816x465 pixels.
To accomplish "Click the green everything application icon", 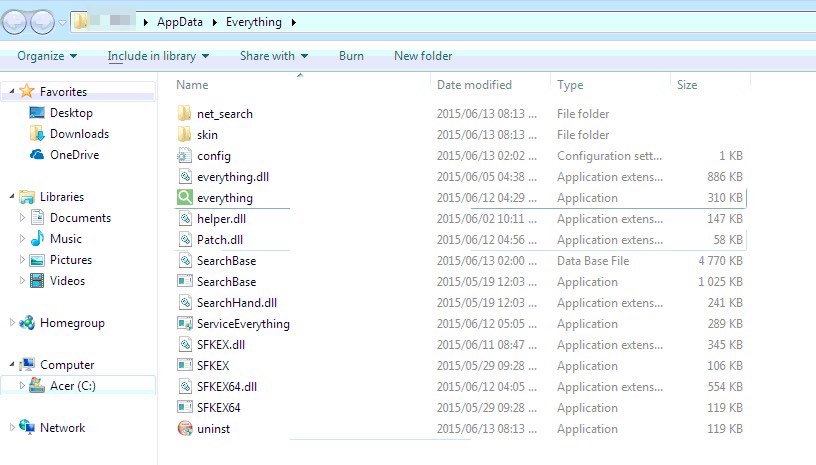I will pyautogui.click(x=184, y=198).
